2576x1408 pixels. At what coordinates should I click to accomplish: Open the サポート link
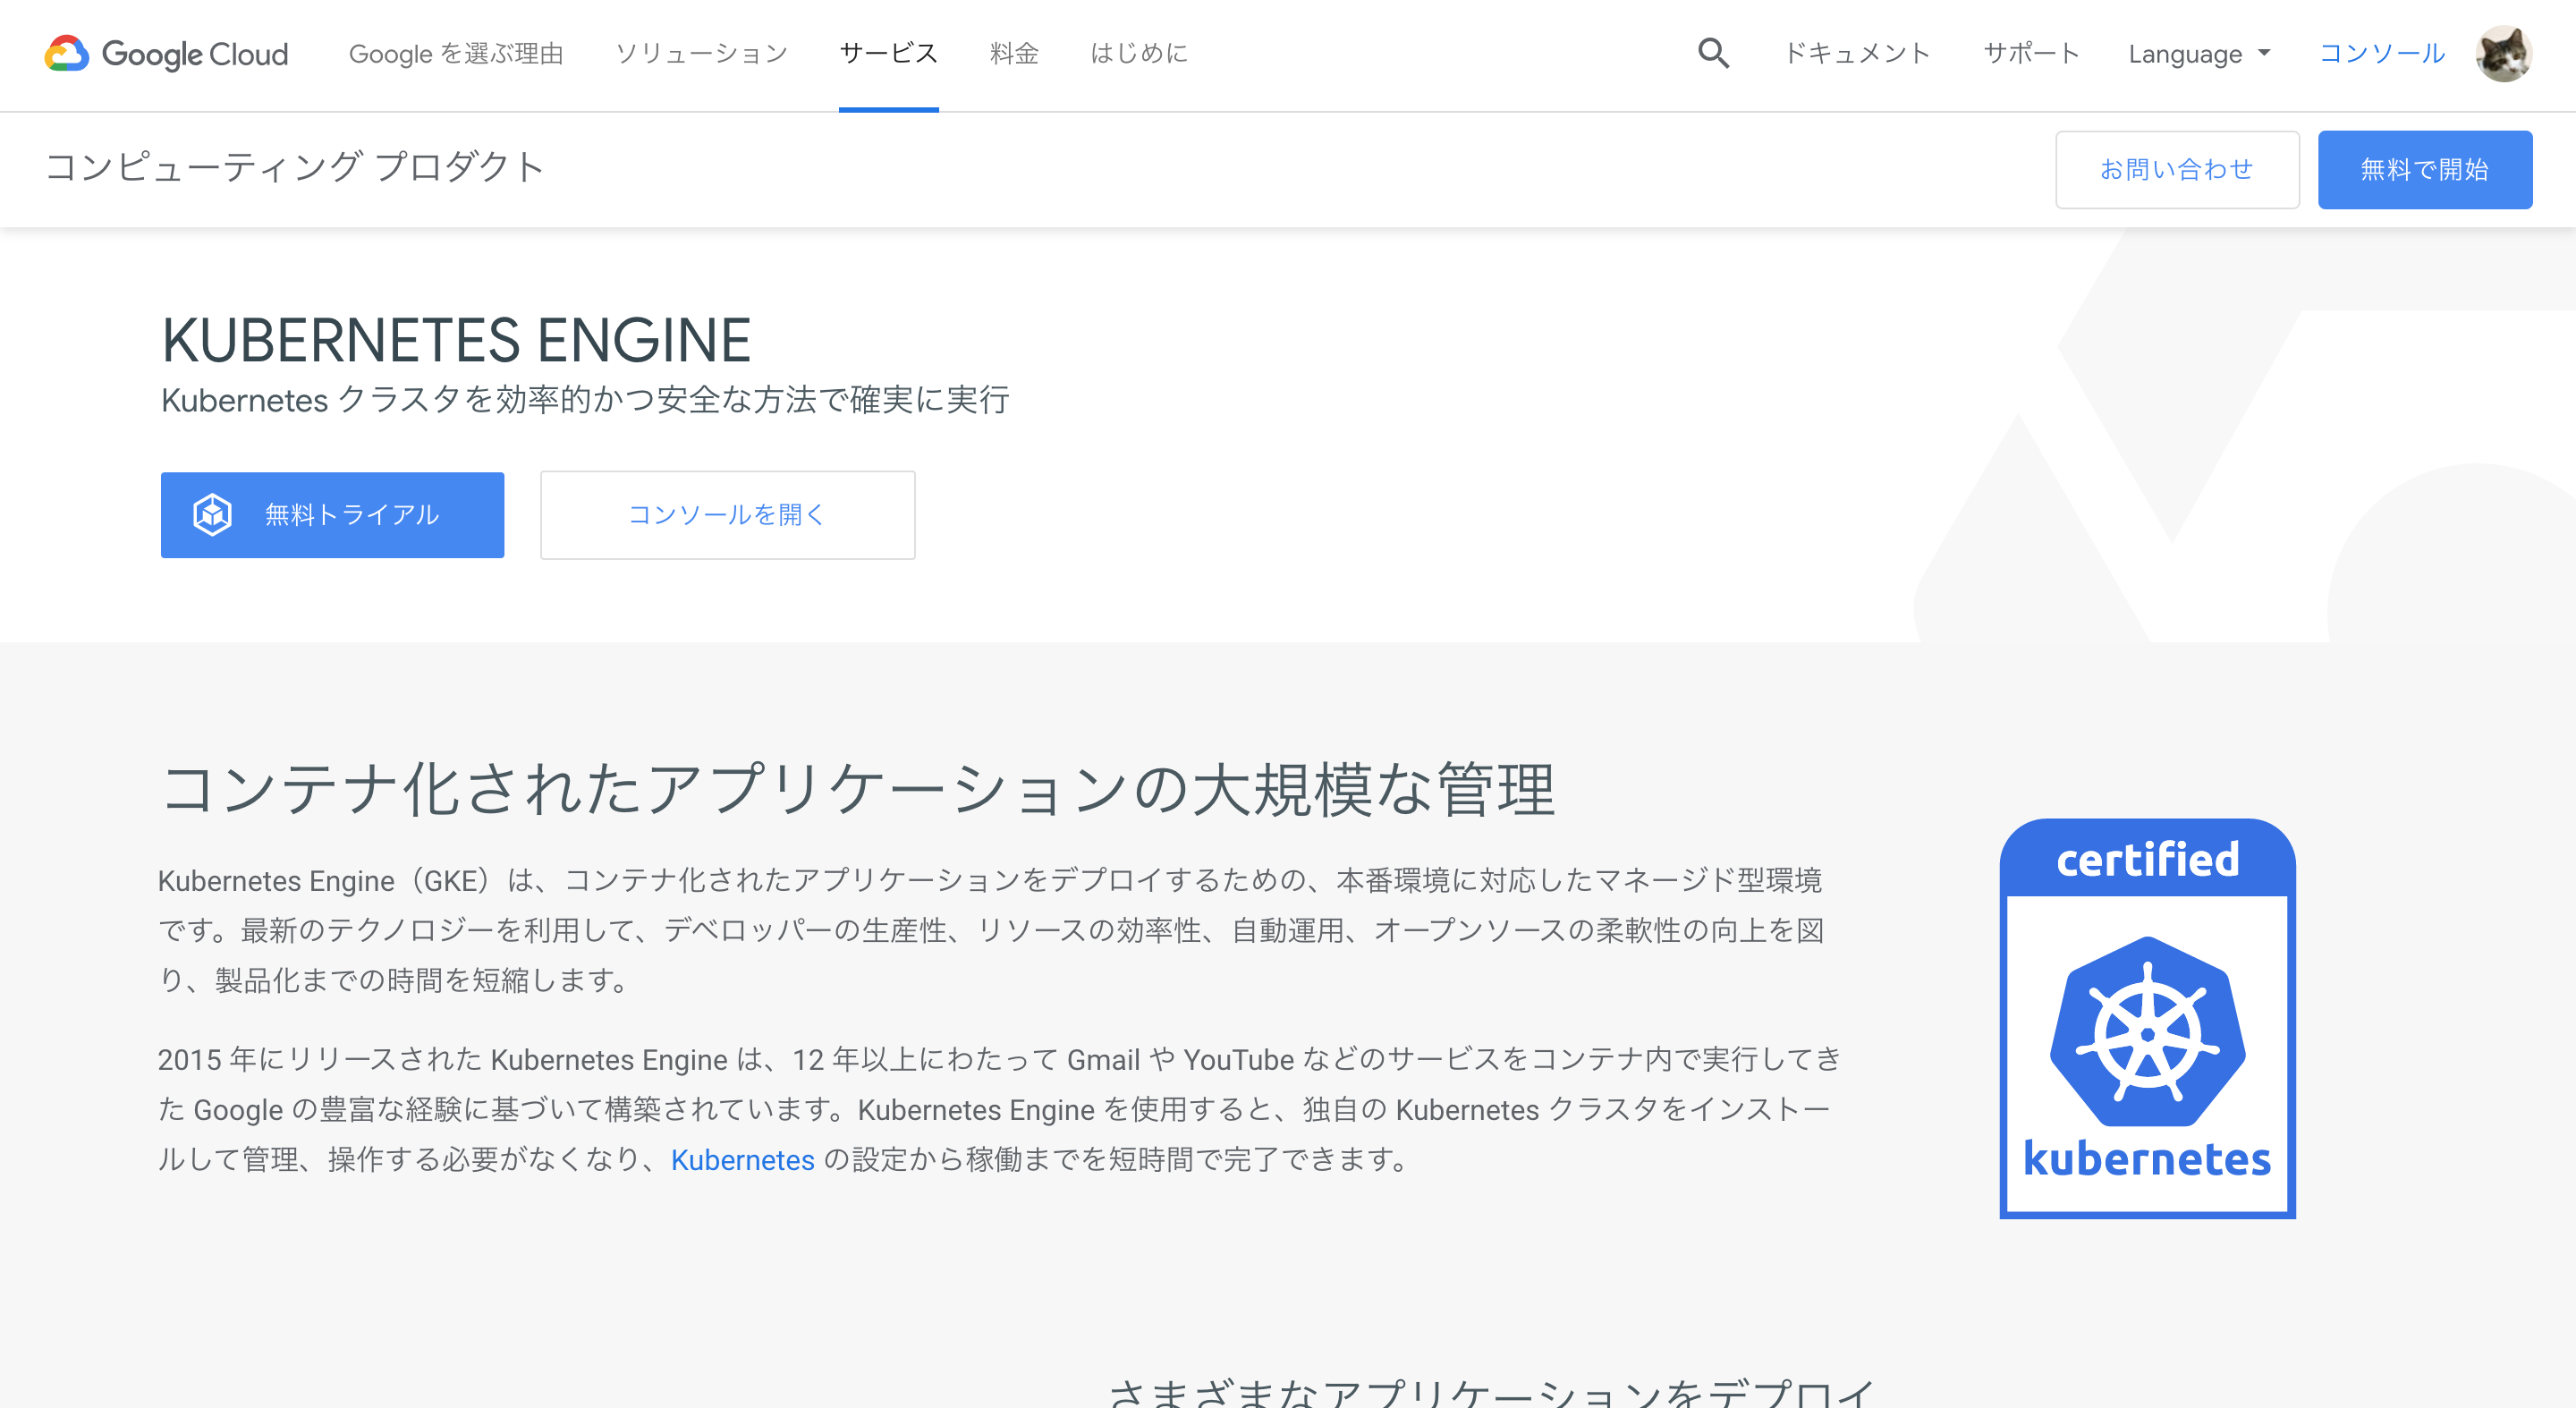(2031, 54)
